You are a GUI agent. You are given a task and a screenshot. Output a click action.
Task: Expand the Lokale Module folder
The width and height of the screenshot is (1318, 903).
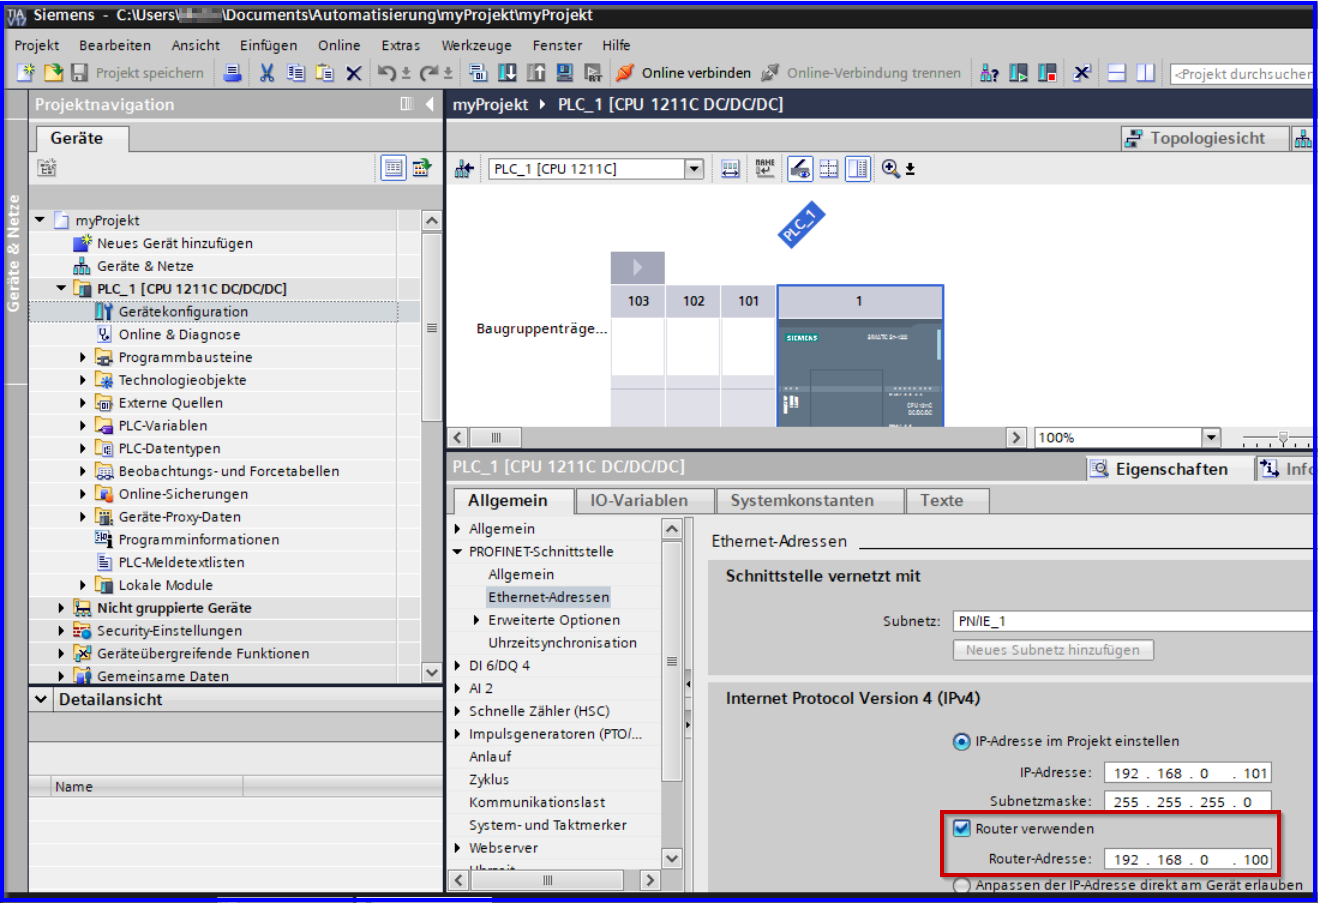tap(83, 585)
